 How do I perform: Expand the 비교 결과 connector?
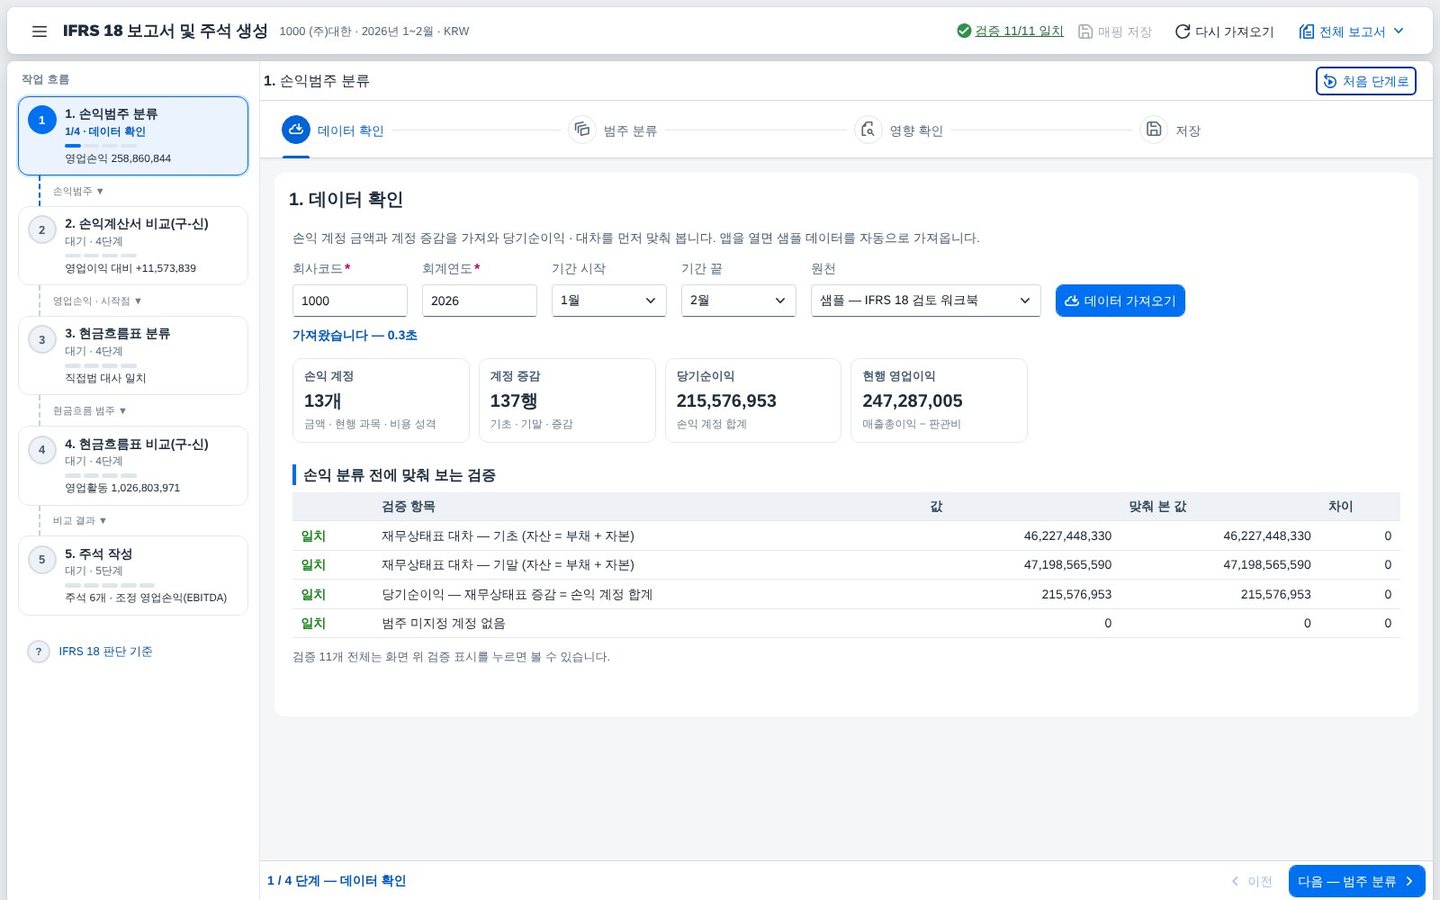tap(79, 521)
